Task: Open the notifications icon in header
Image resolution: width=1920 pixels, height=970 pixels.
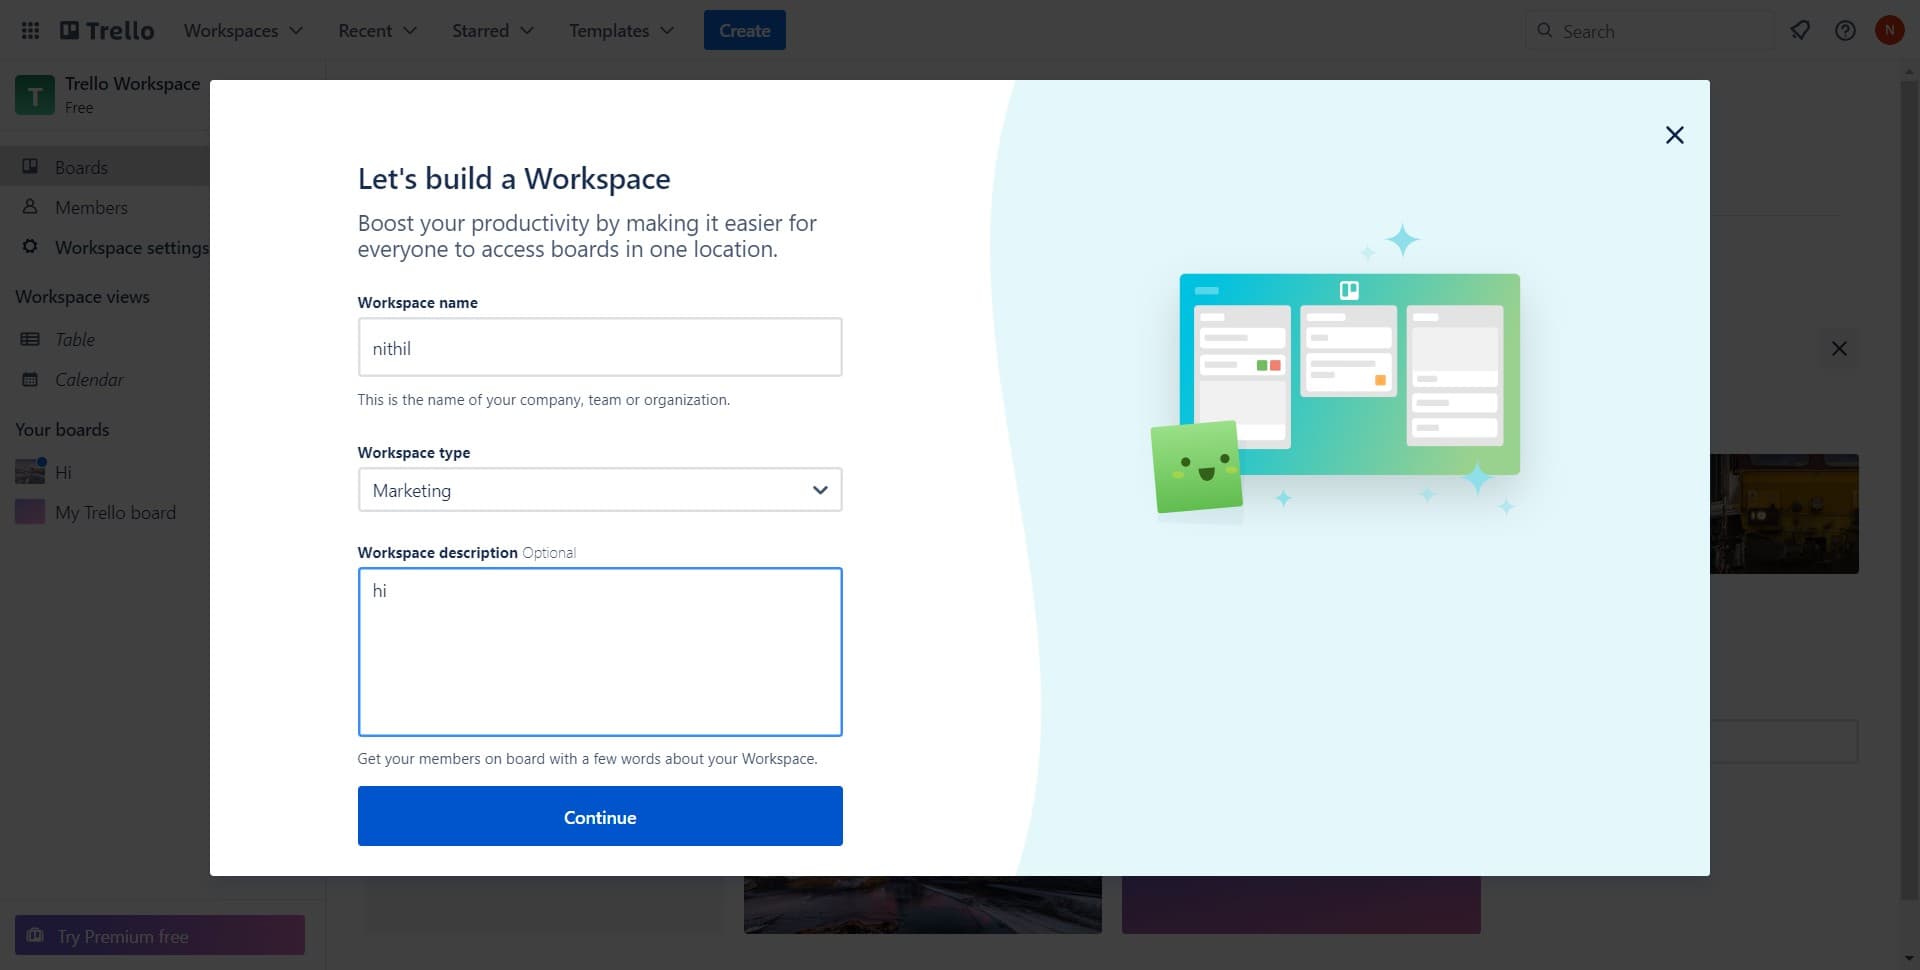Action: click(1800, 31)
